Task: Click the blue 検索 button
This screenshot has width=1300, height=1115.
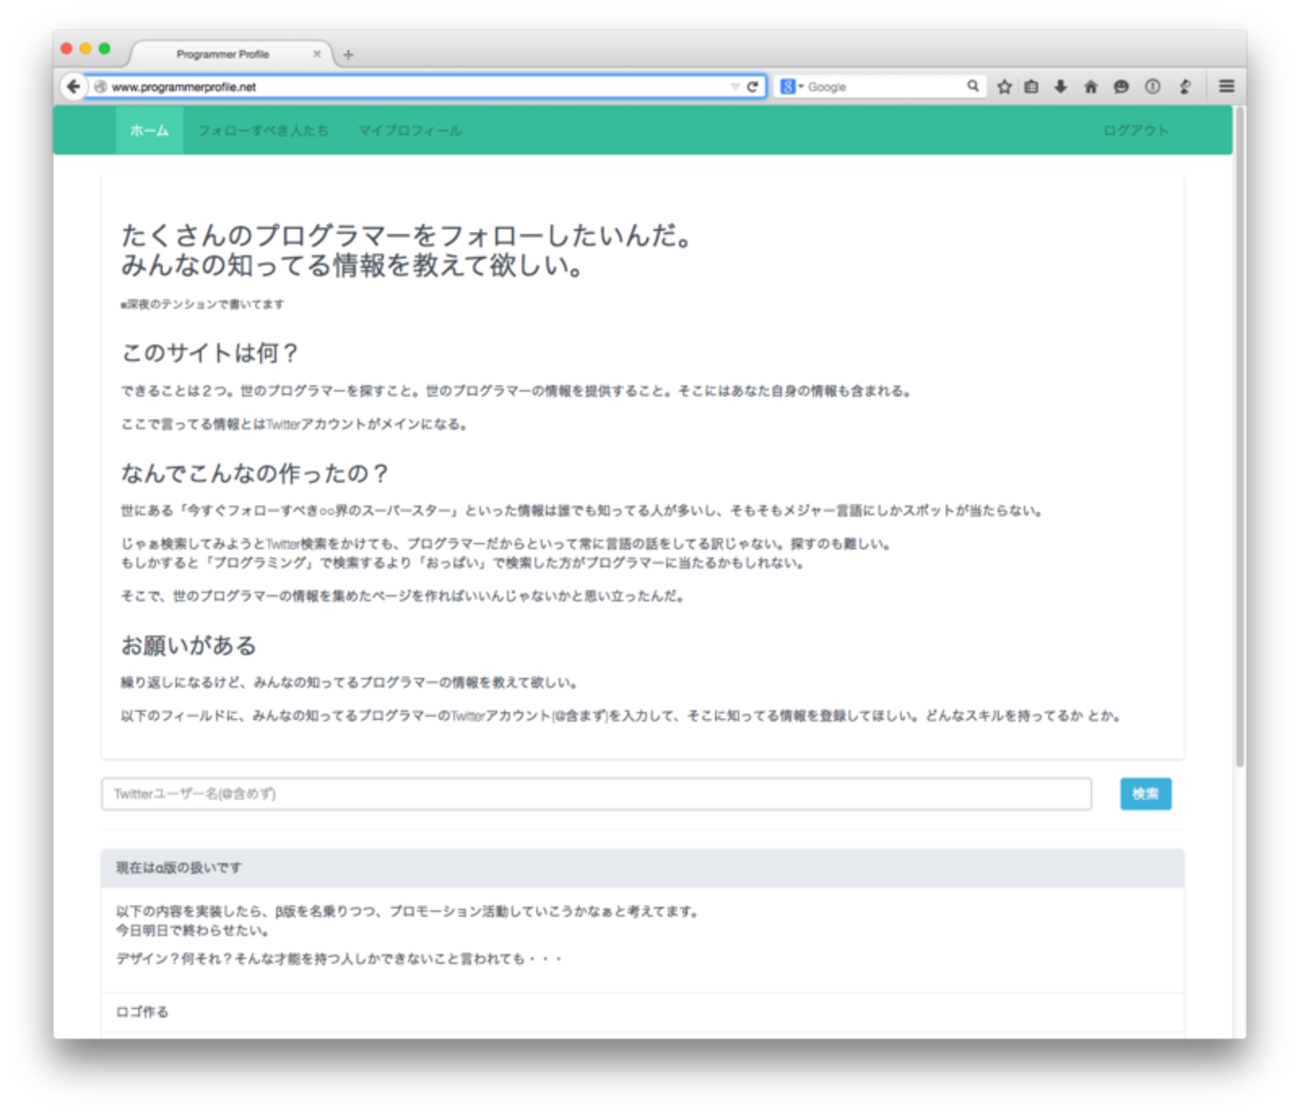Action: pyautogui.click(x=1145, y=794)
